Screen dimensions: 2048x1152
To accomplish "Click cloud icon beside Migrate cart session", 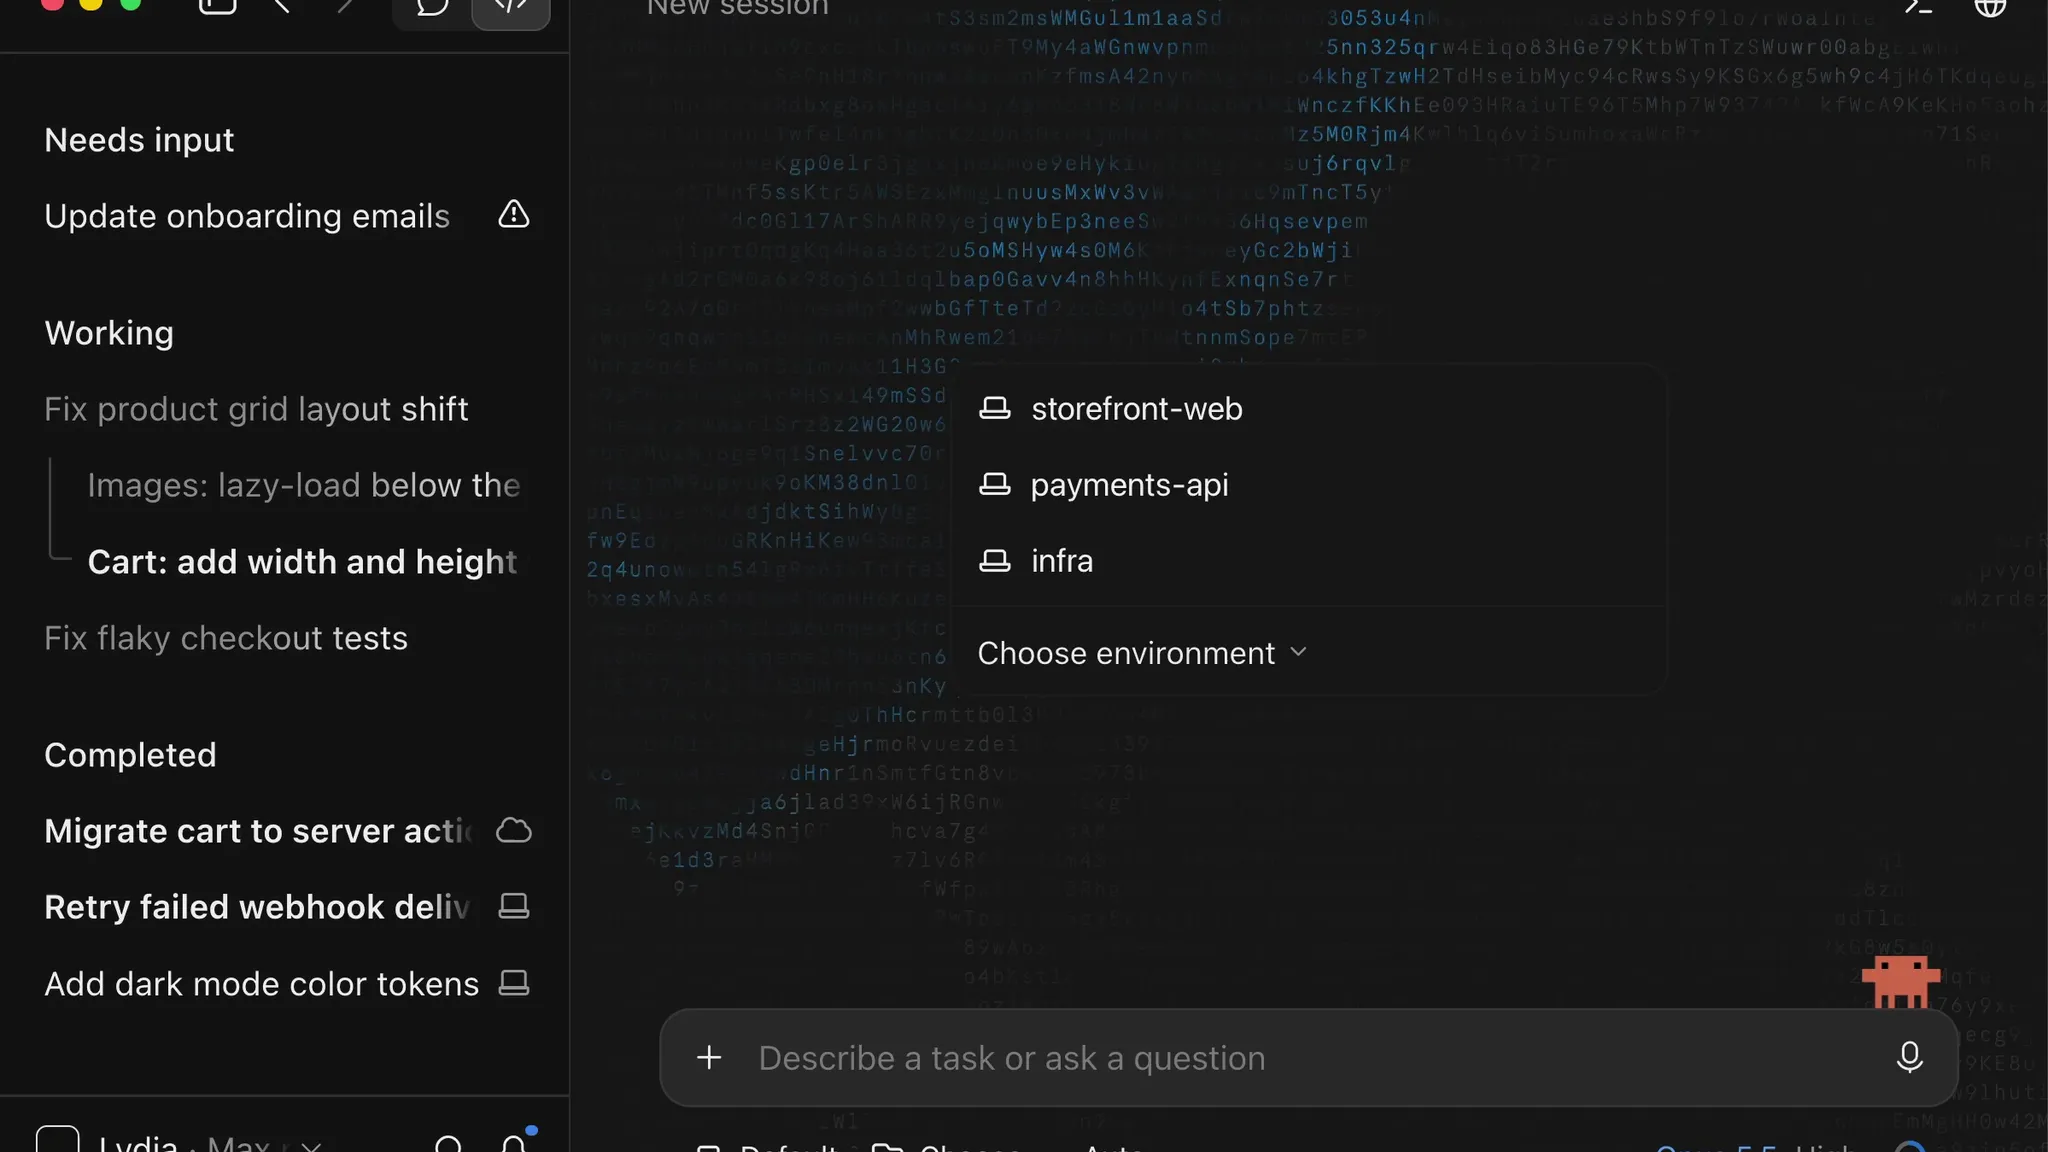I will pyautogui.click(x=513, y=830).
